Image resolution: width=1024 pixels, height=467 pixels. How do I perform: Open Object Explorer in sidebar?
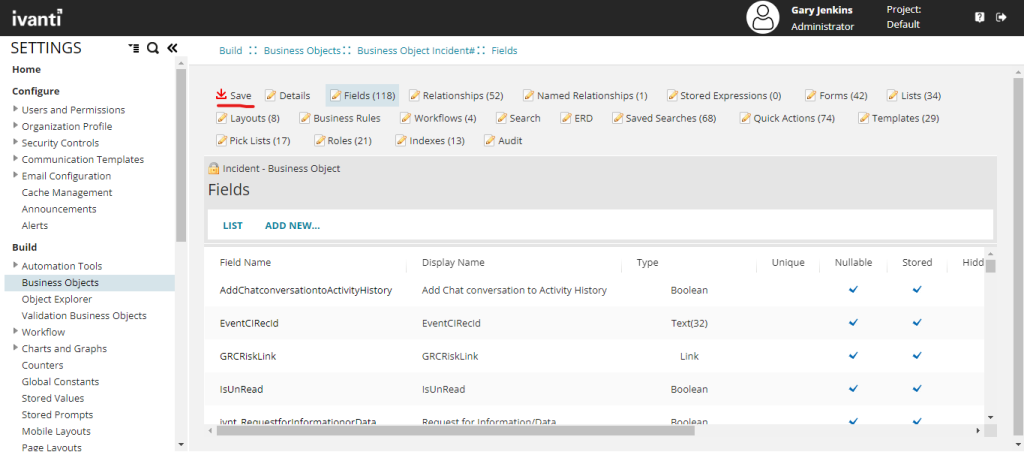coord(57,299)
